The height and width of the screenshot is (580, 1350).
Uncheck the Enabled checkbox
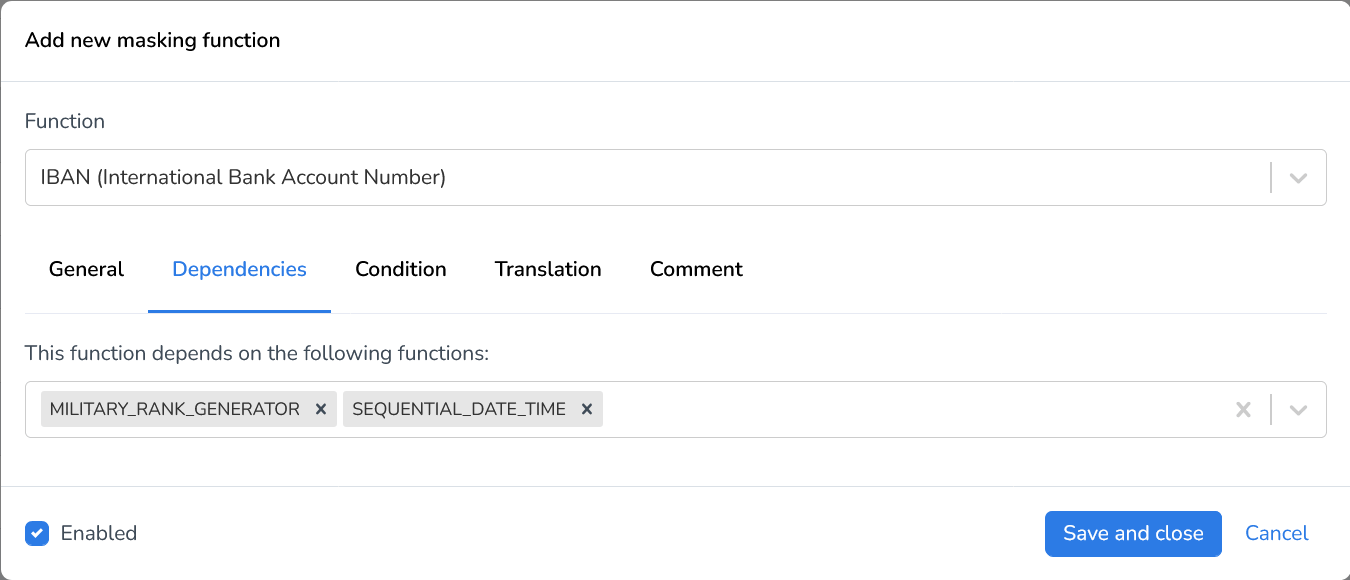pyautogui.click(x=37, y=533)
